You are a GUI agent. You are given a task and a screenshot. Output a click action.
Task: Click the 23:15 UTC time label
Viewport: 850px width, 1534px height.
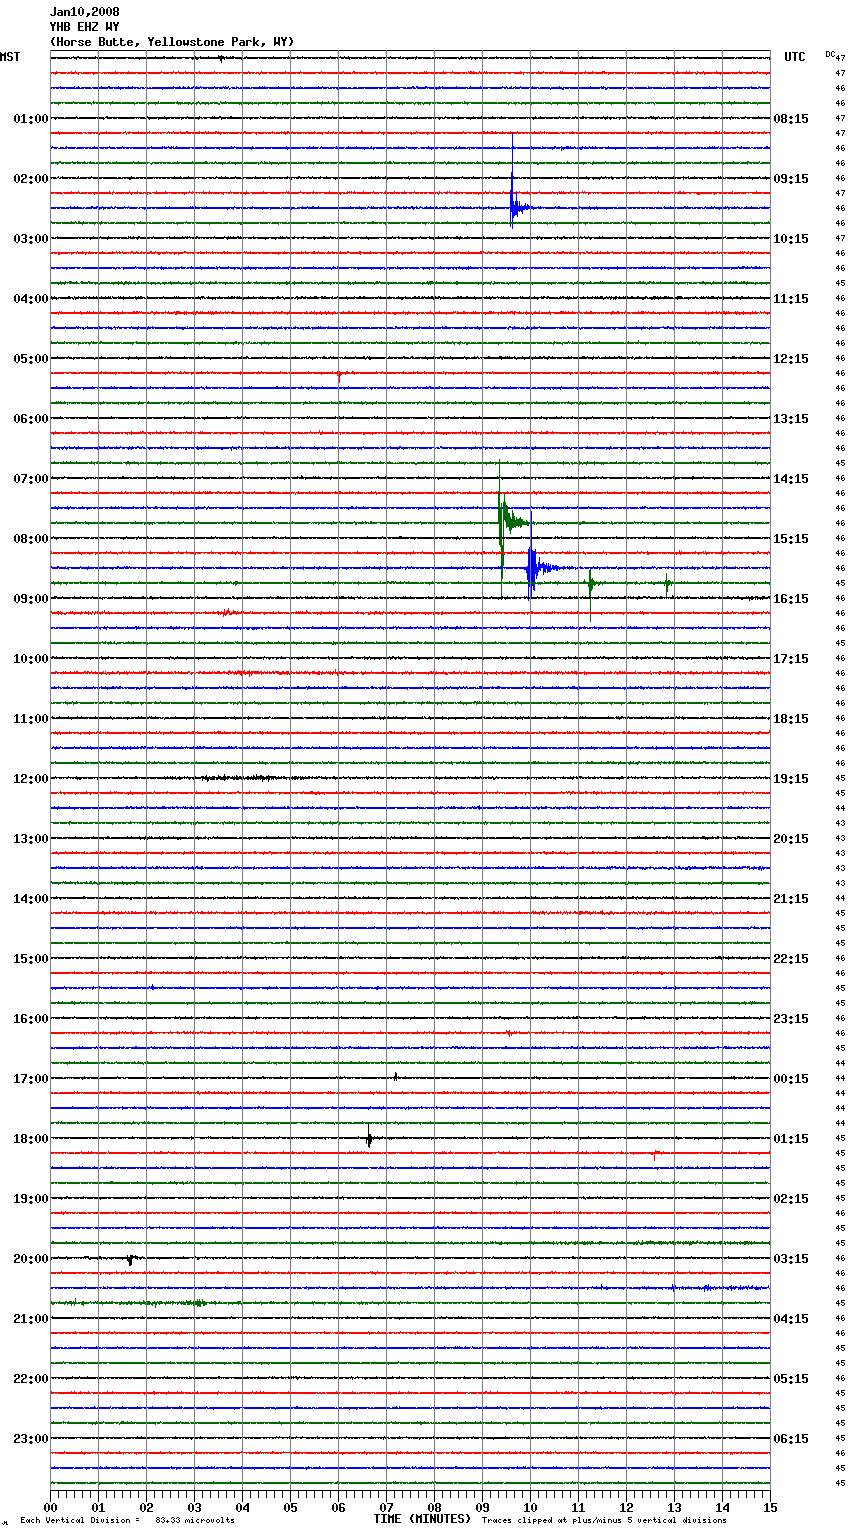791,1019
